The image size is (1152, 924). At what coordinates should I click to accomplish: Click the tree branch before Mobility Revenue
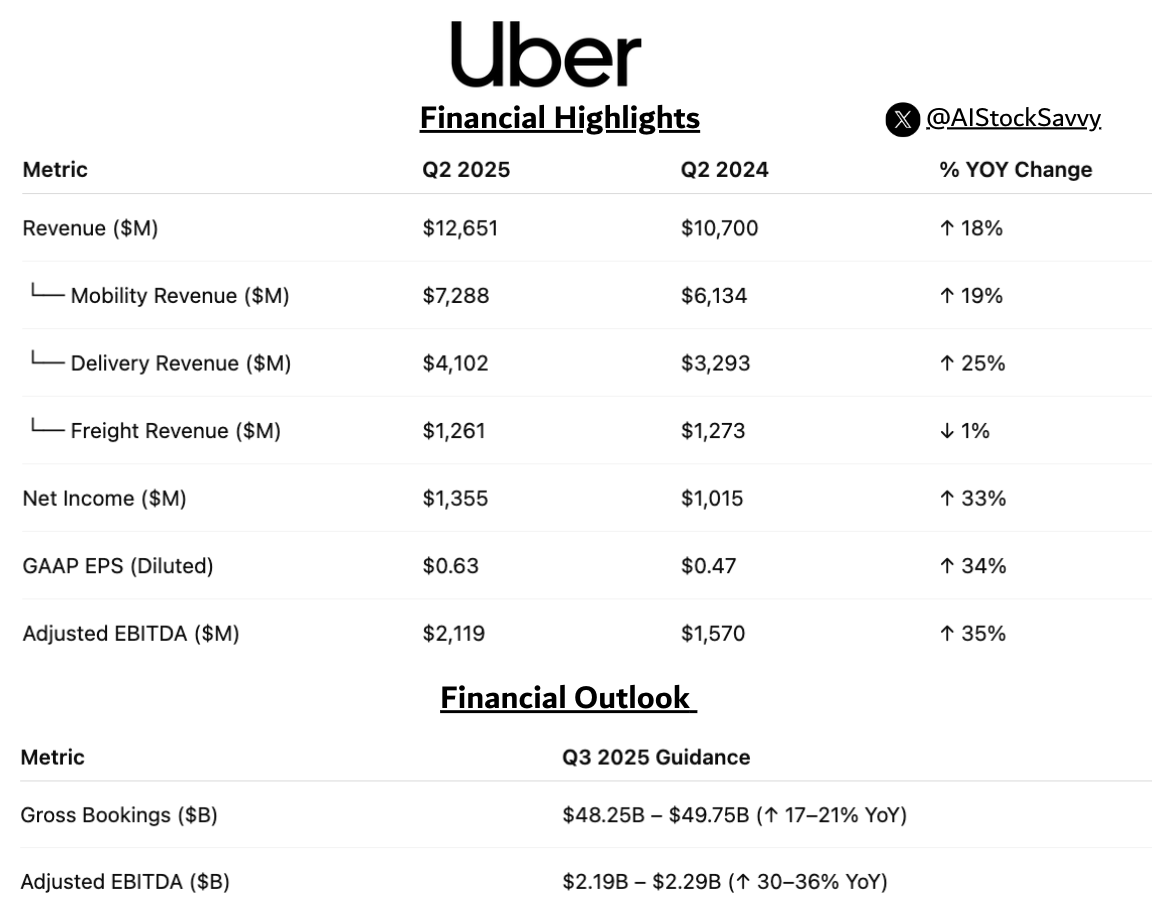[x=47, y=291]
